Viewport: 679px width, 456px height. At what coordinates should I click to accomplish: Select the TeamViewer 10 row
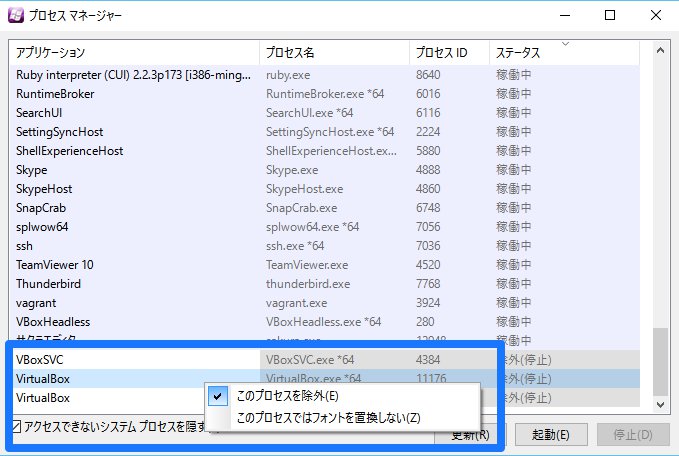(324, 265)
